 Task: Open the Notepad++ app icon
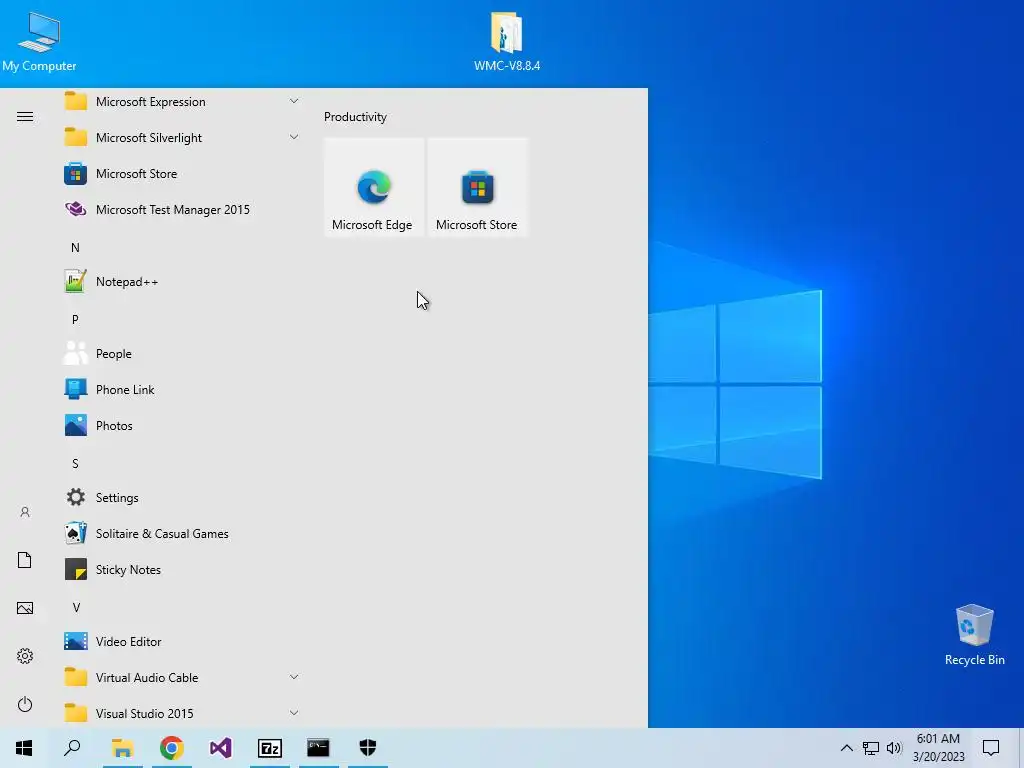[76, 281]
